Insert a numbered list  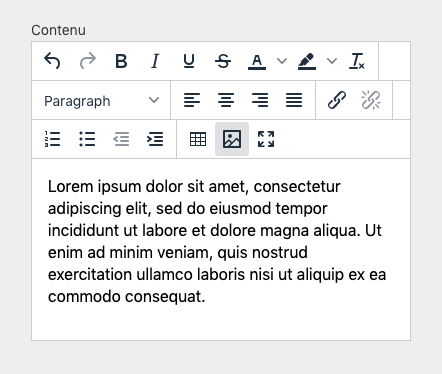point(53,139)
